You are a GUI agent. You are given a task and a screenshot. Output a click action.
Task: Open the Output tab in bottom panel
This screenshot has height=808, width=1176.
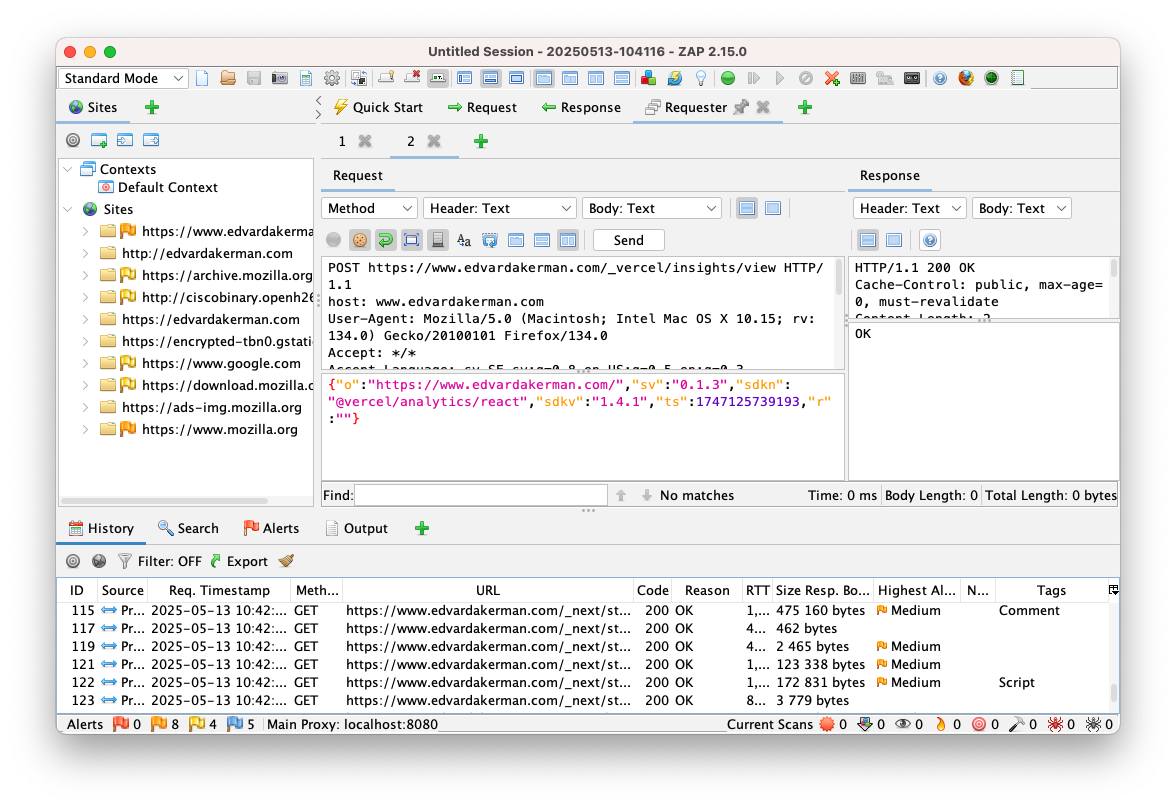357,529
